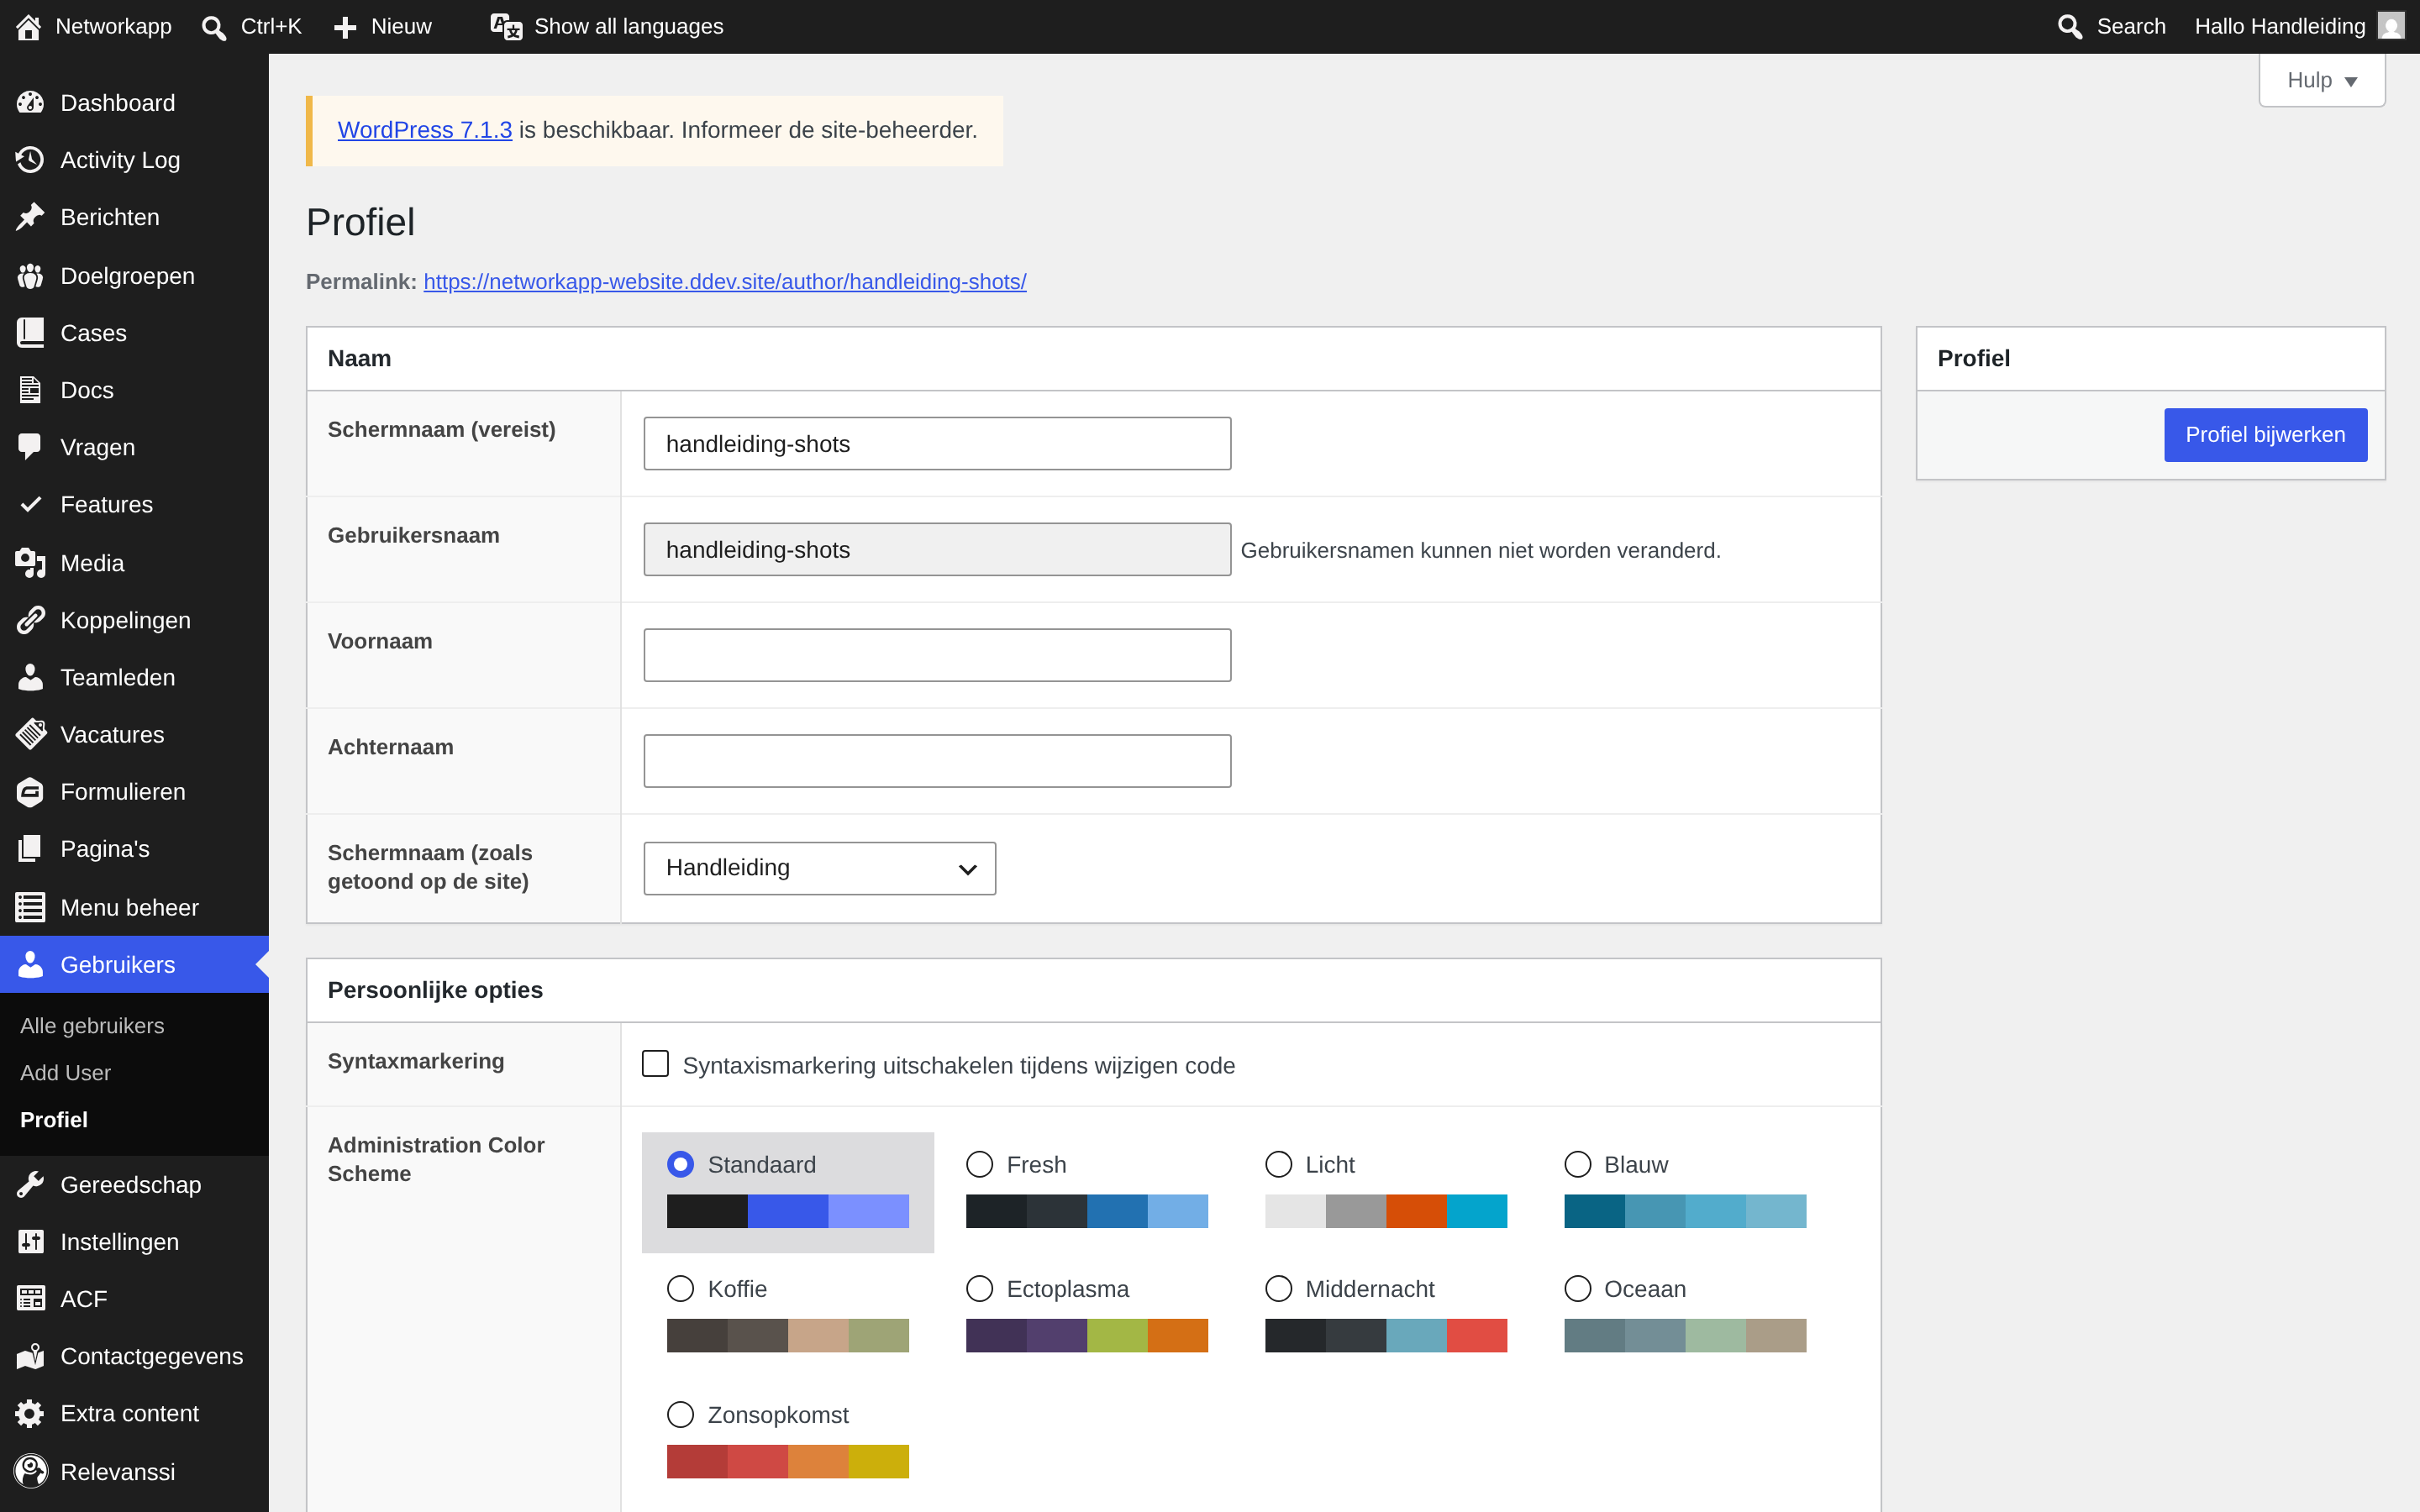
Task: Click the Vacatures tag icon
Action: click(30, 734)
